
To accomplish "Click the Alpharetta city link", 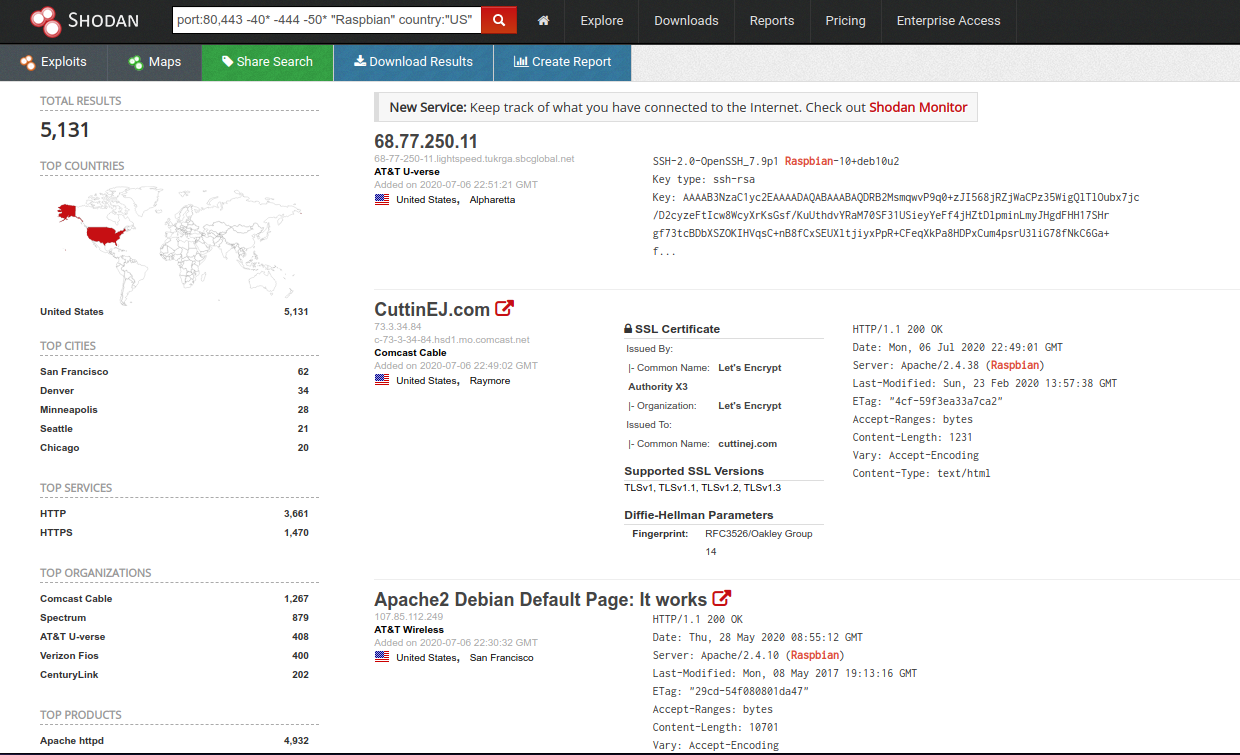I will (x=492, y=200).
